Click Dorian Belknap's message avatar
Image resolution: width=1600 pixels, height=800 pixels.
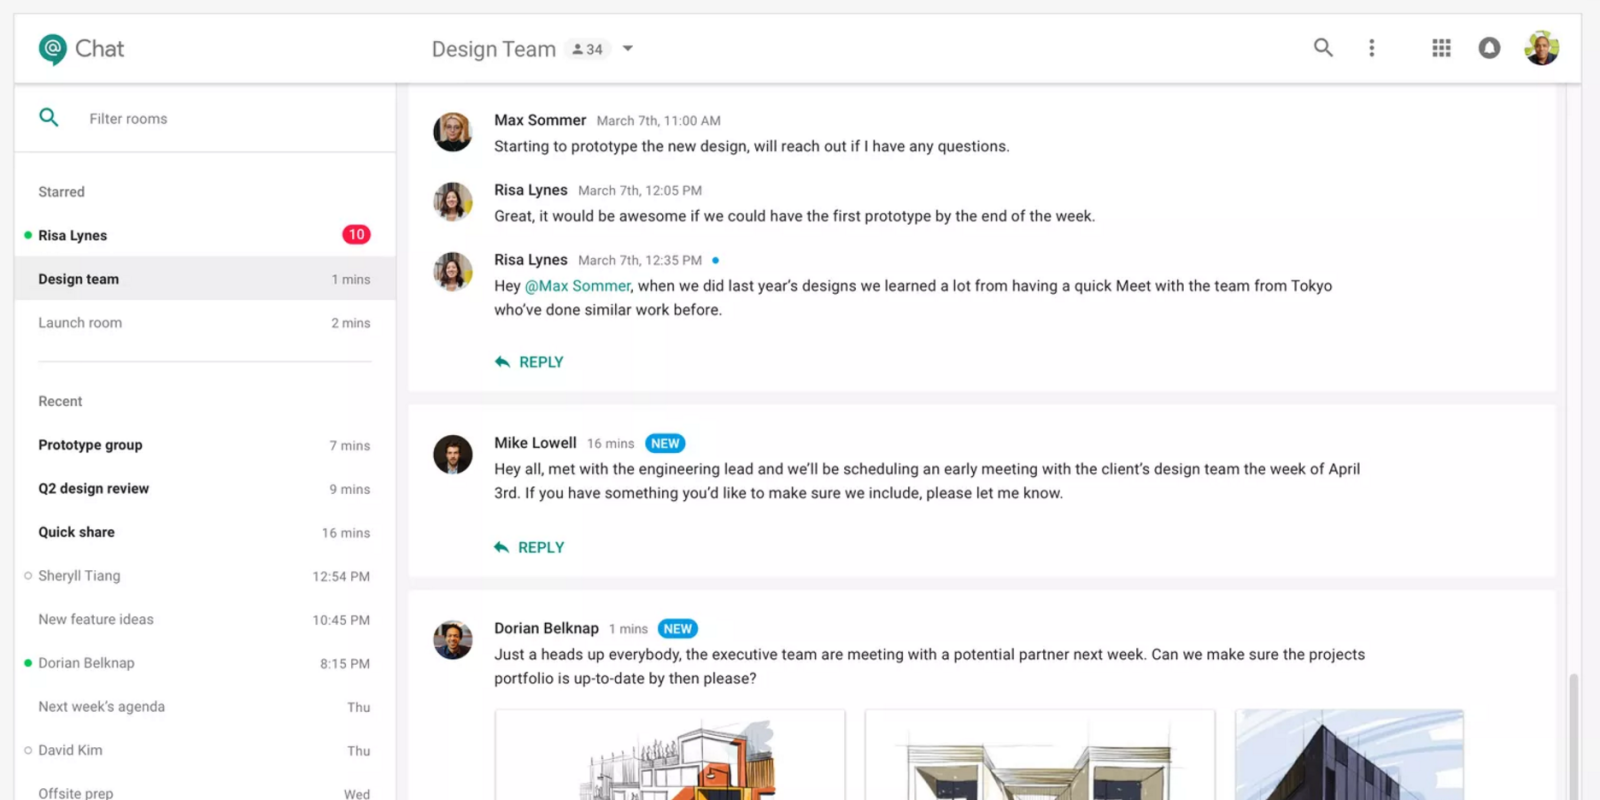point(452,640)
